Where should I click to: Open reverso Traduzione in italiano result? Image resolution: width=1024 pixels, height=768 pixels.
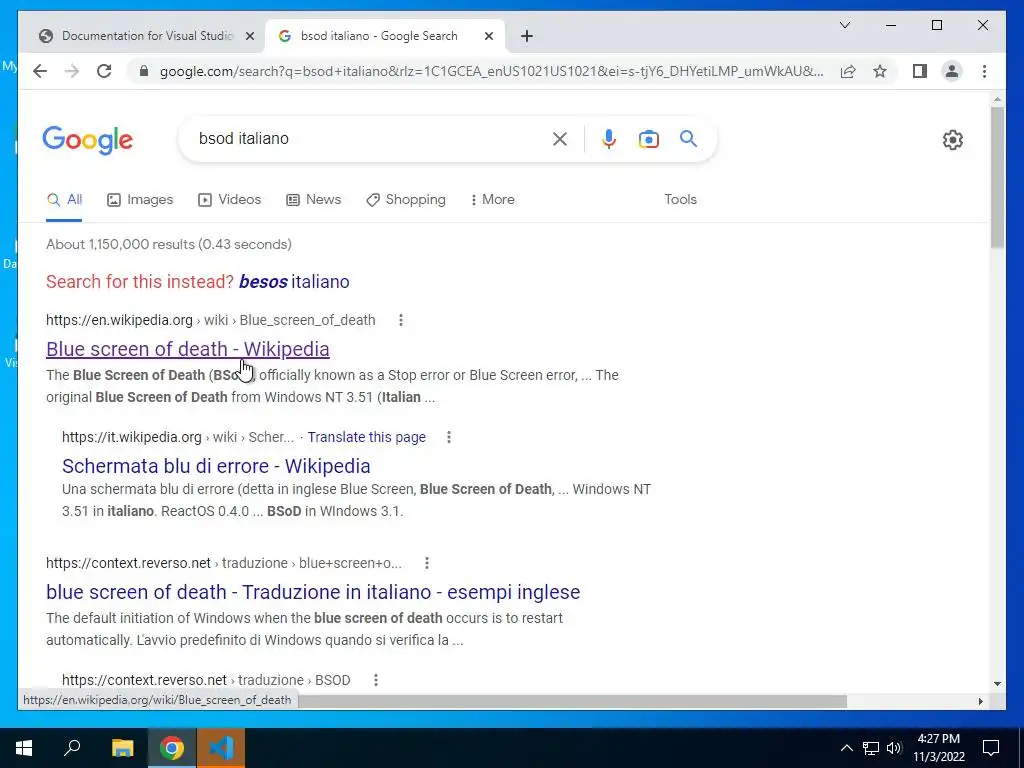(x=313, y=592)
